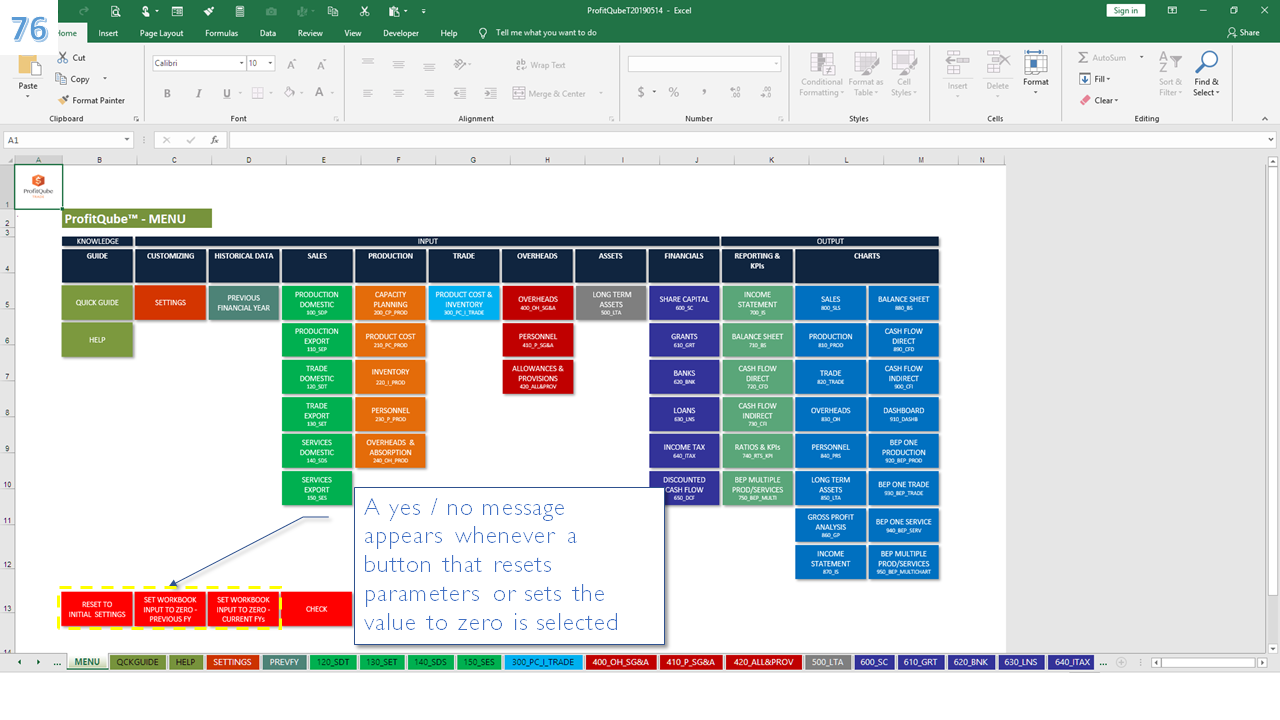This screenshot has height=720, width=1280.
Task: Open the INCOME TAX 640_ITAX button
Action: click(684, 451)
